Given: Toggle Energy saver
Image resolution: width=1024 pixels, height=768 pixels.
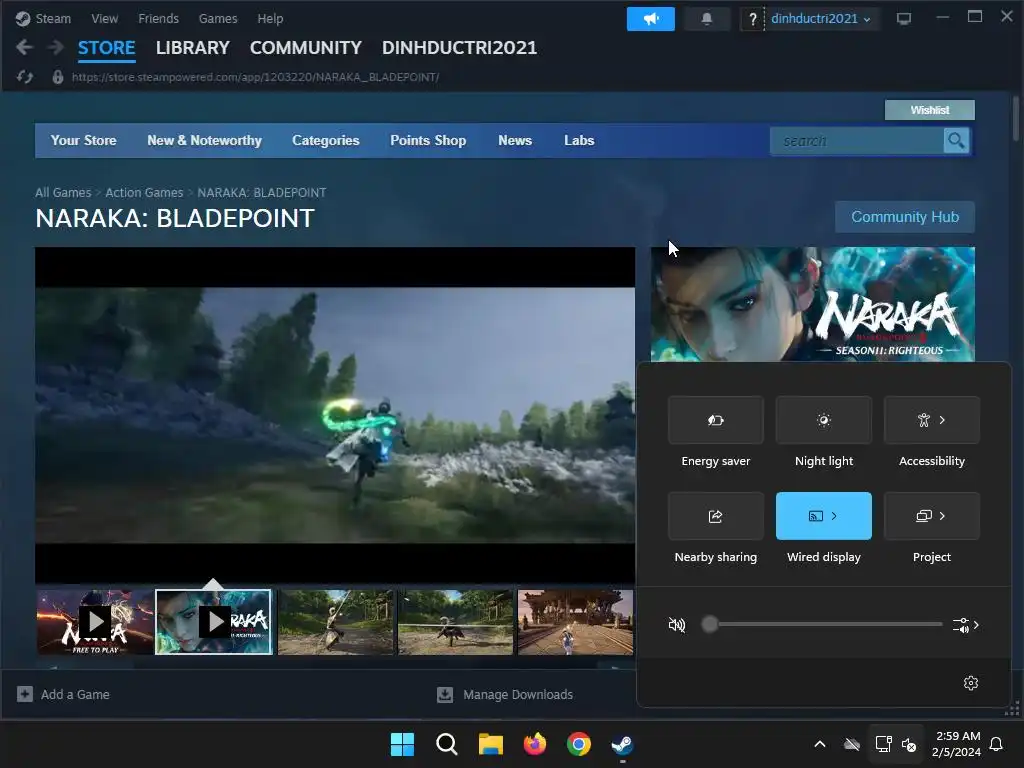Looking at the screenshot, I should [716, 420].
